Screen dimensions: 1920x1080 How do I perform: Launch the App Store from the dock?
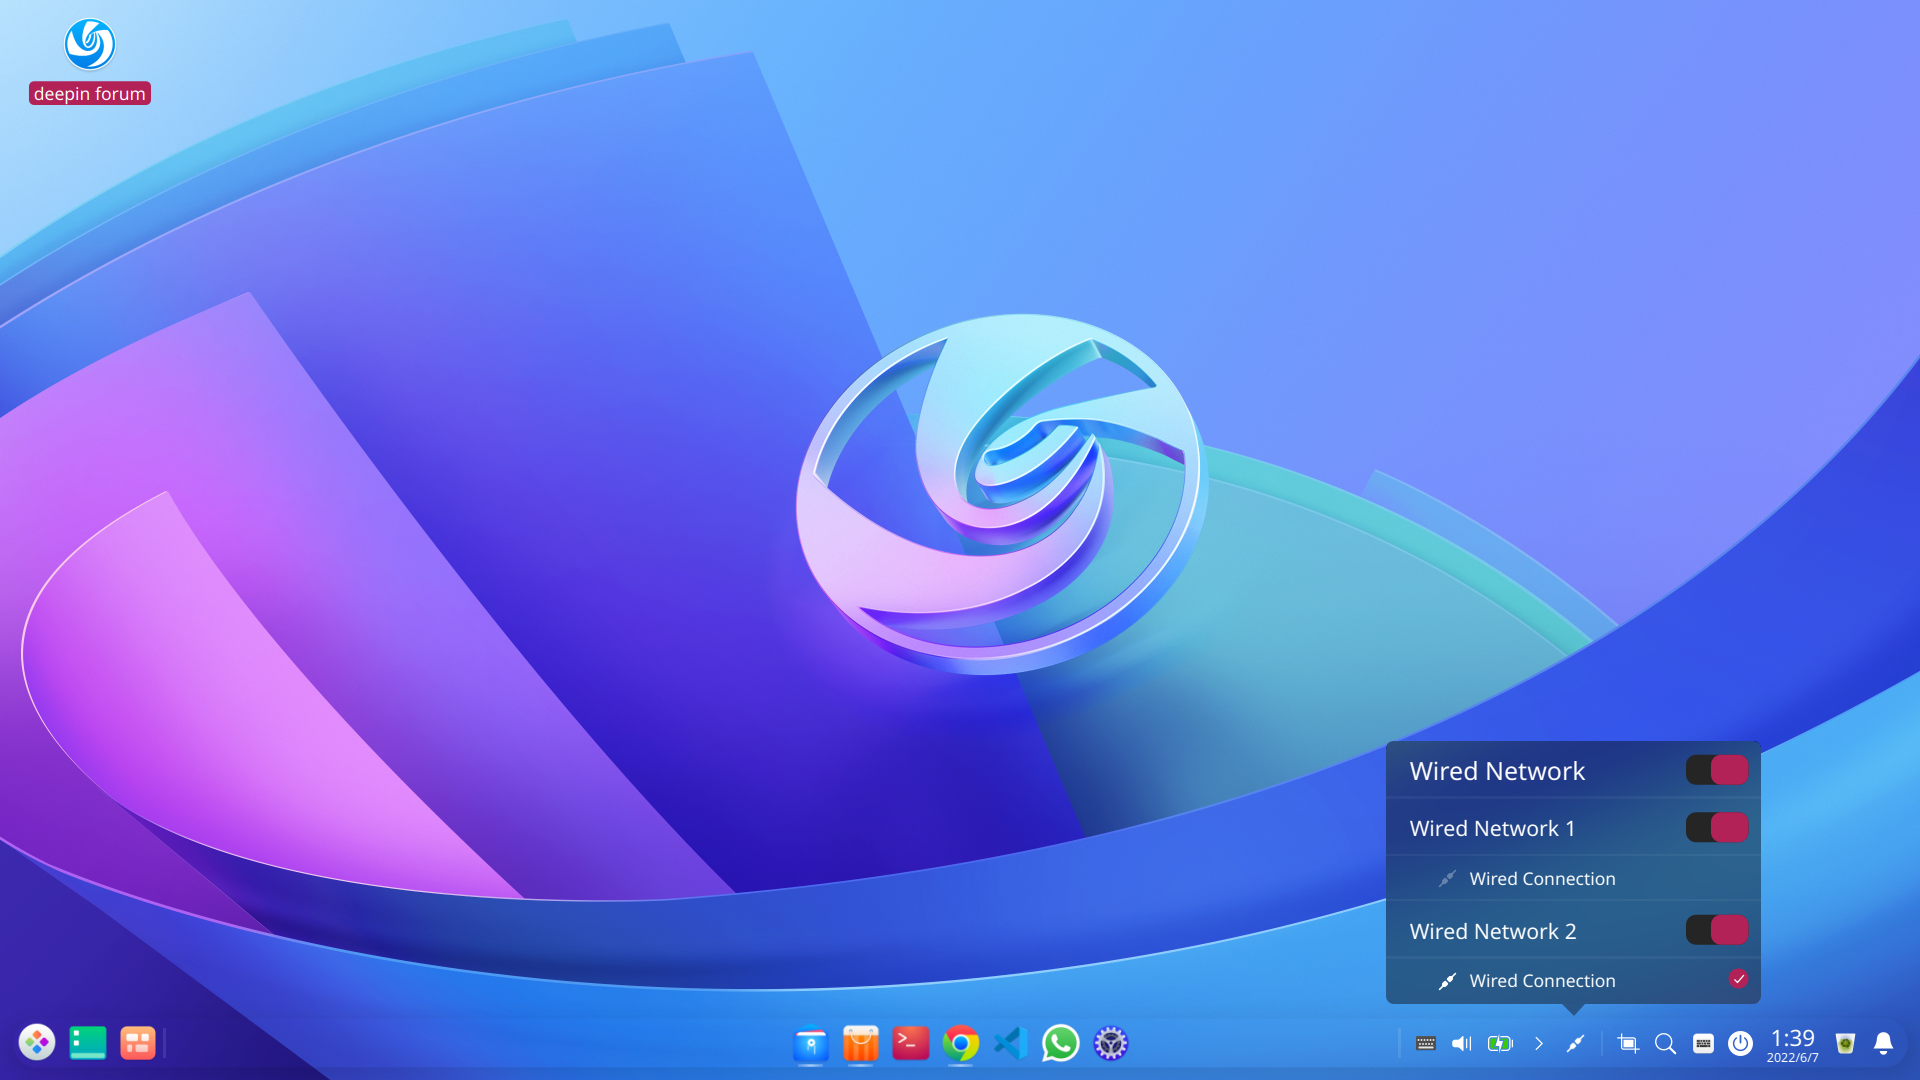(861, 1044)
